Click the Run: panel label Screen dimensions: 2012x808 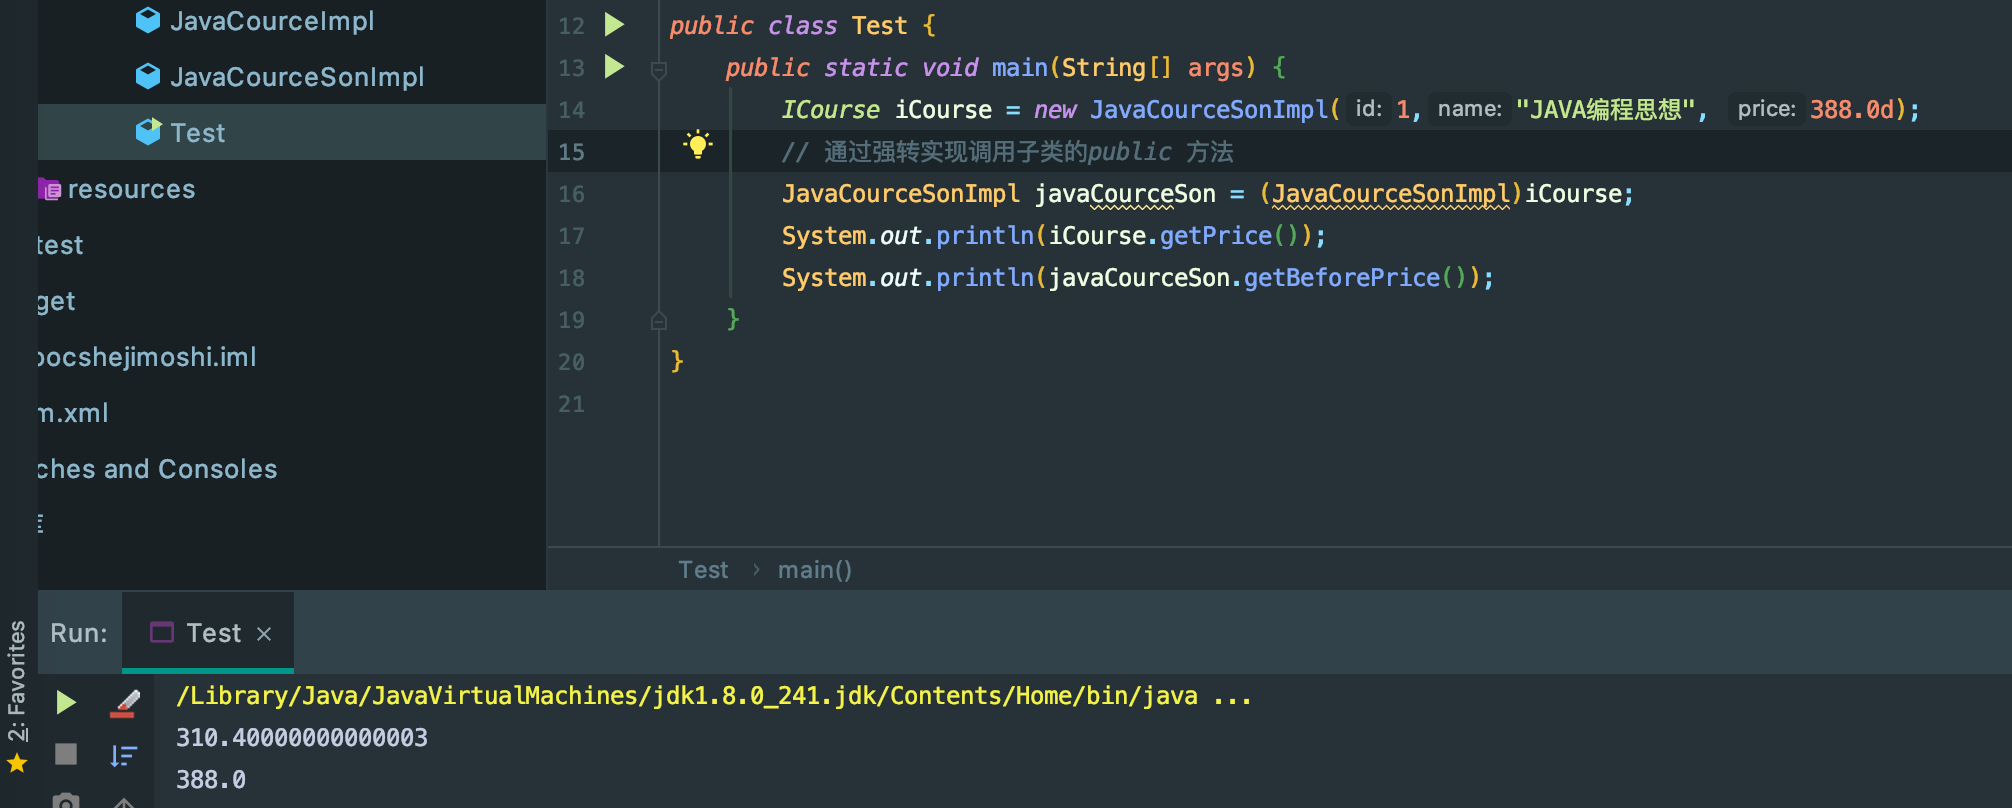click(79, 633)
